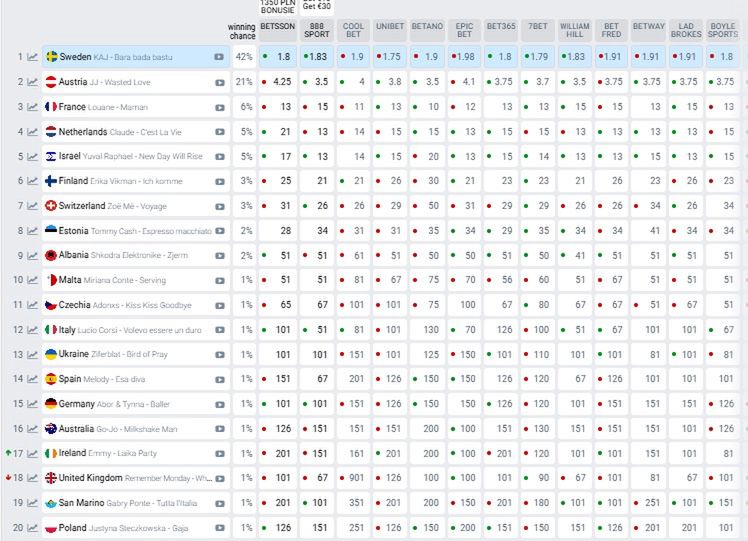This screenshot has height=541, width=748.
Task: Open the trend chart icon for Finland
Action: pyautogui.click(x=32, y=181)
